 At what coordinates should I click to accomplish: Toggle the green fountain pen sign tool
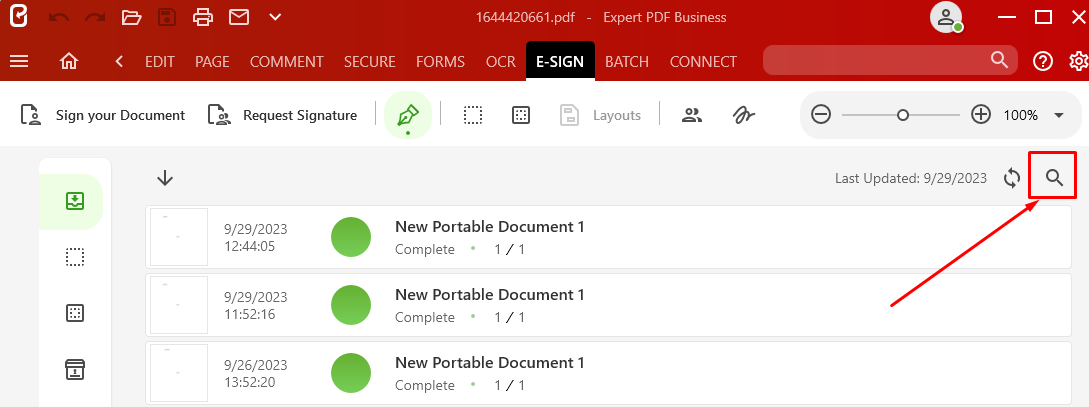(408, 115)
